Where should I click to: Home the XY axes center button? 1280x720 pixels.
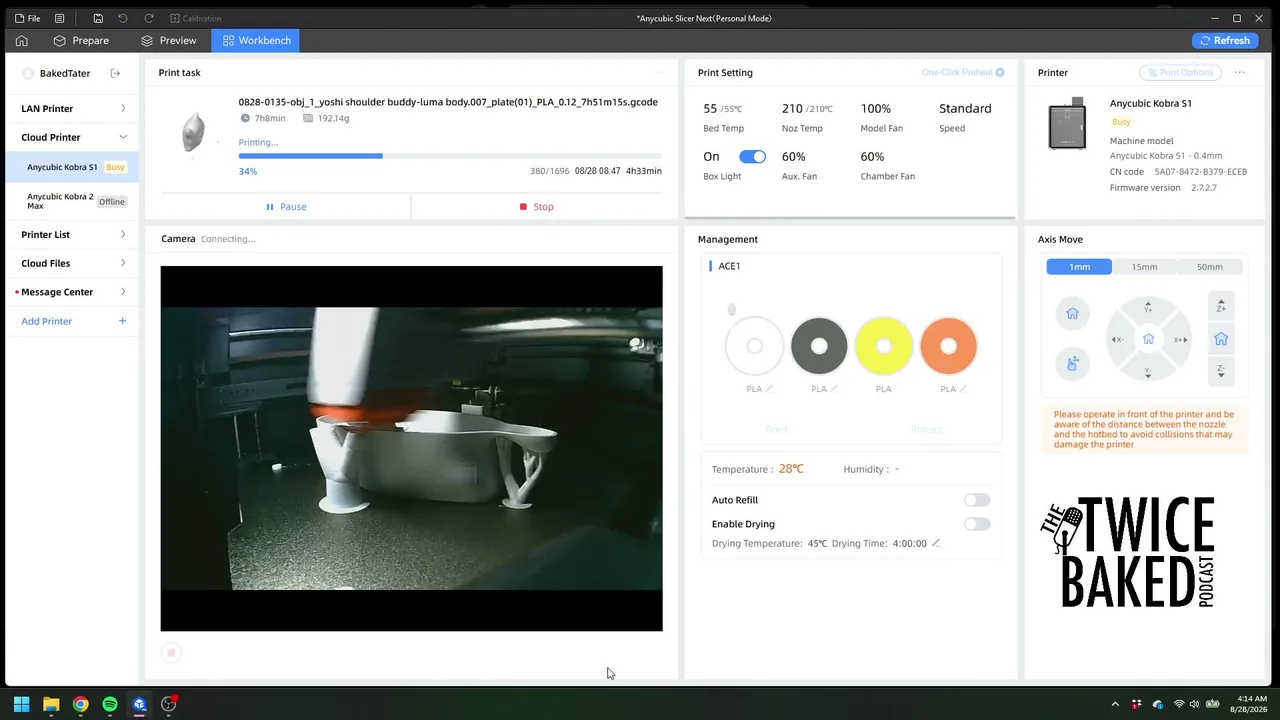[1148, 340]
